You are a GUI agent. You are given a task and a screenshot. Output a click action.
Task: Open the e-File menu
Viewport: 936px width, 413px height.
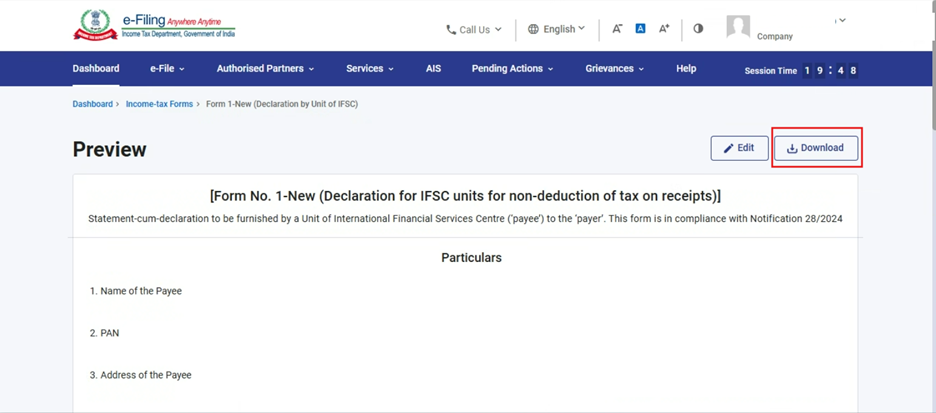point(167,69)
